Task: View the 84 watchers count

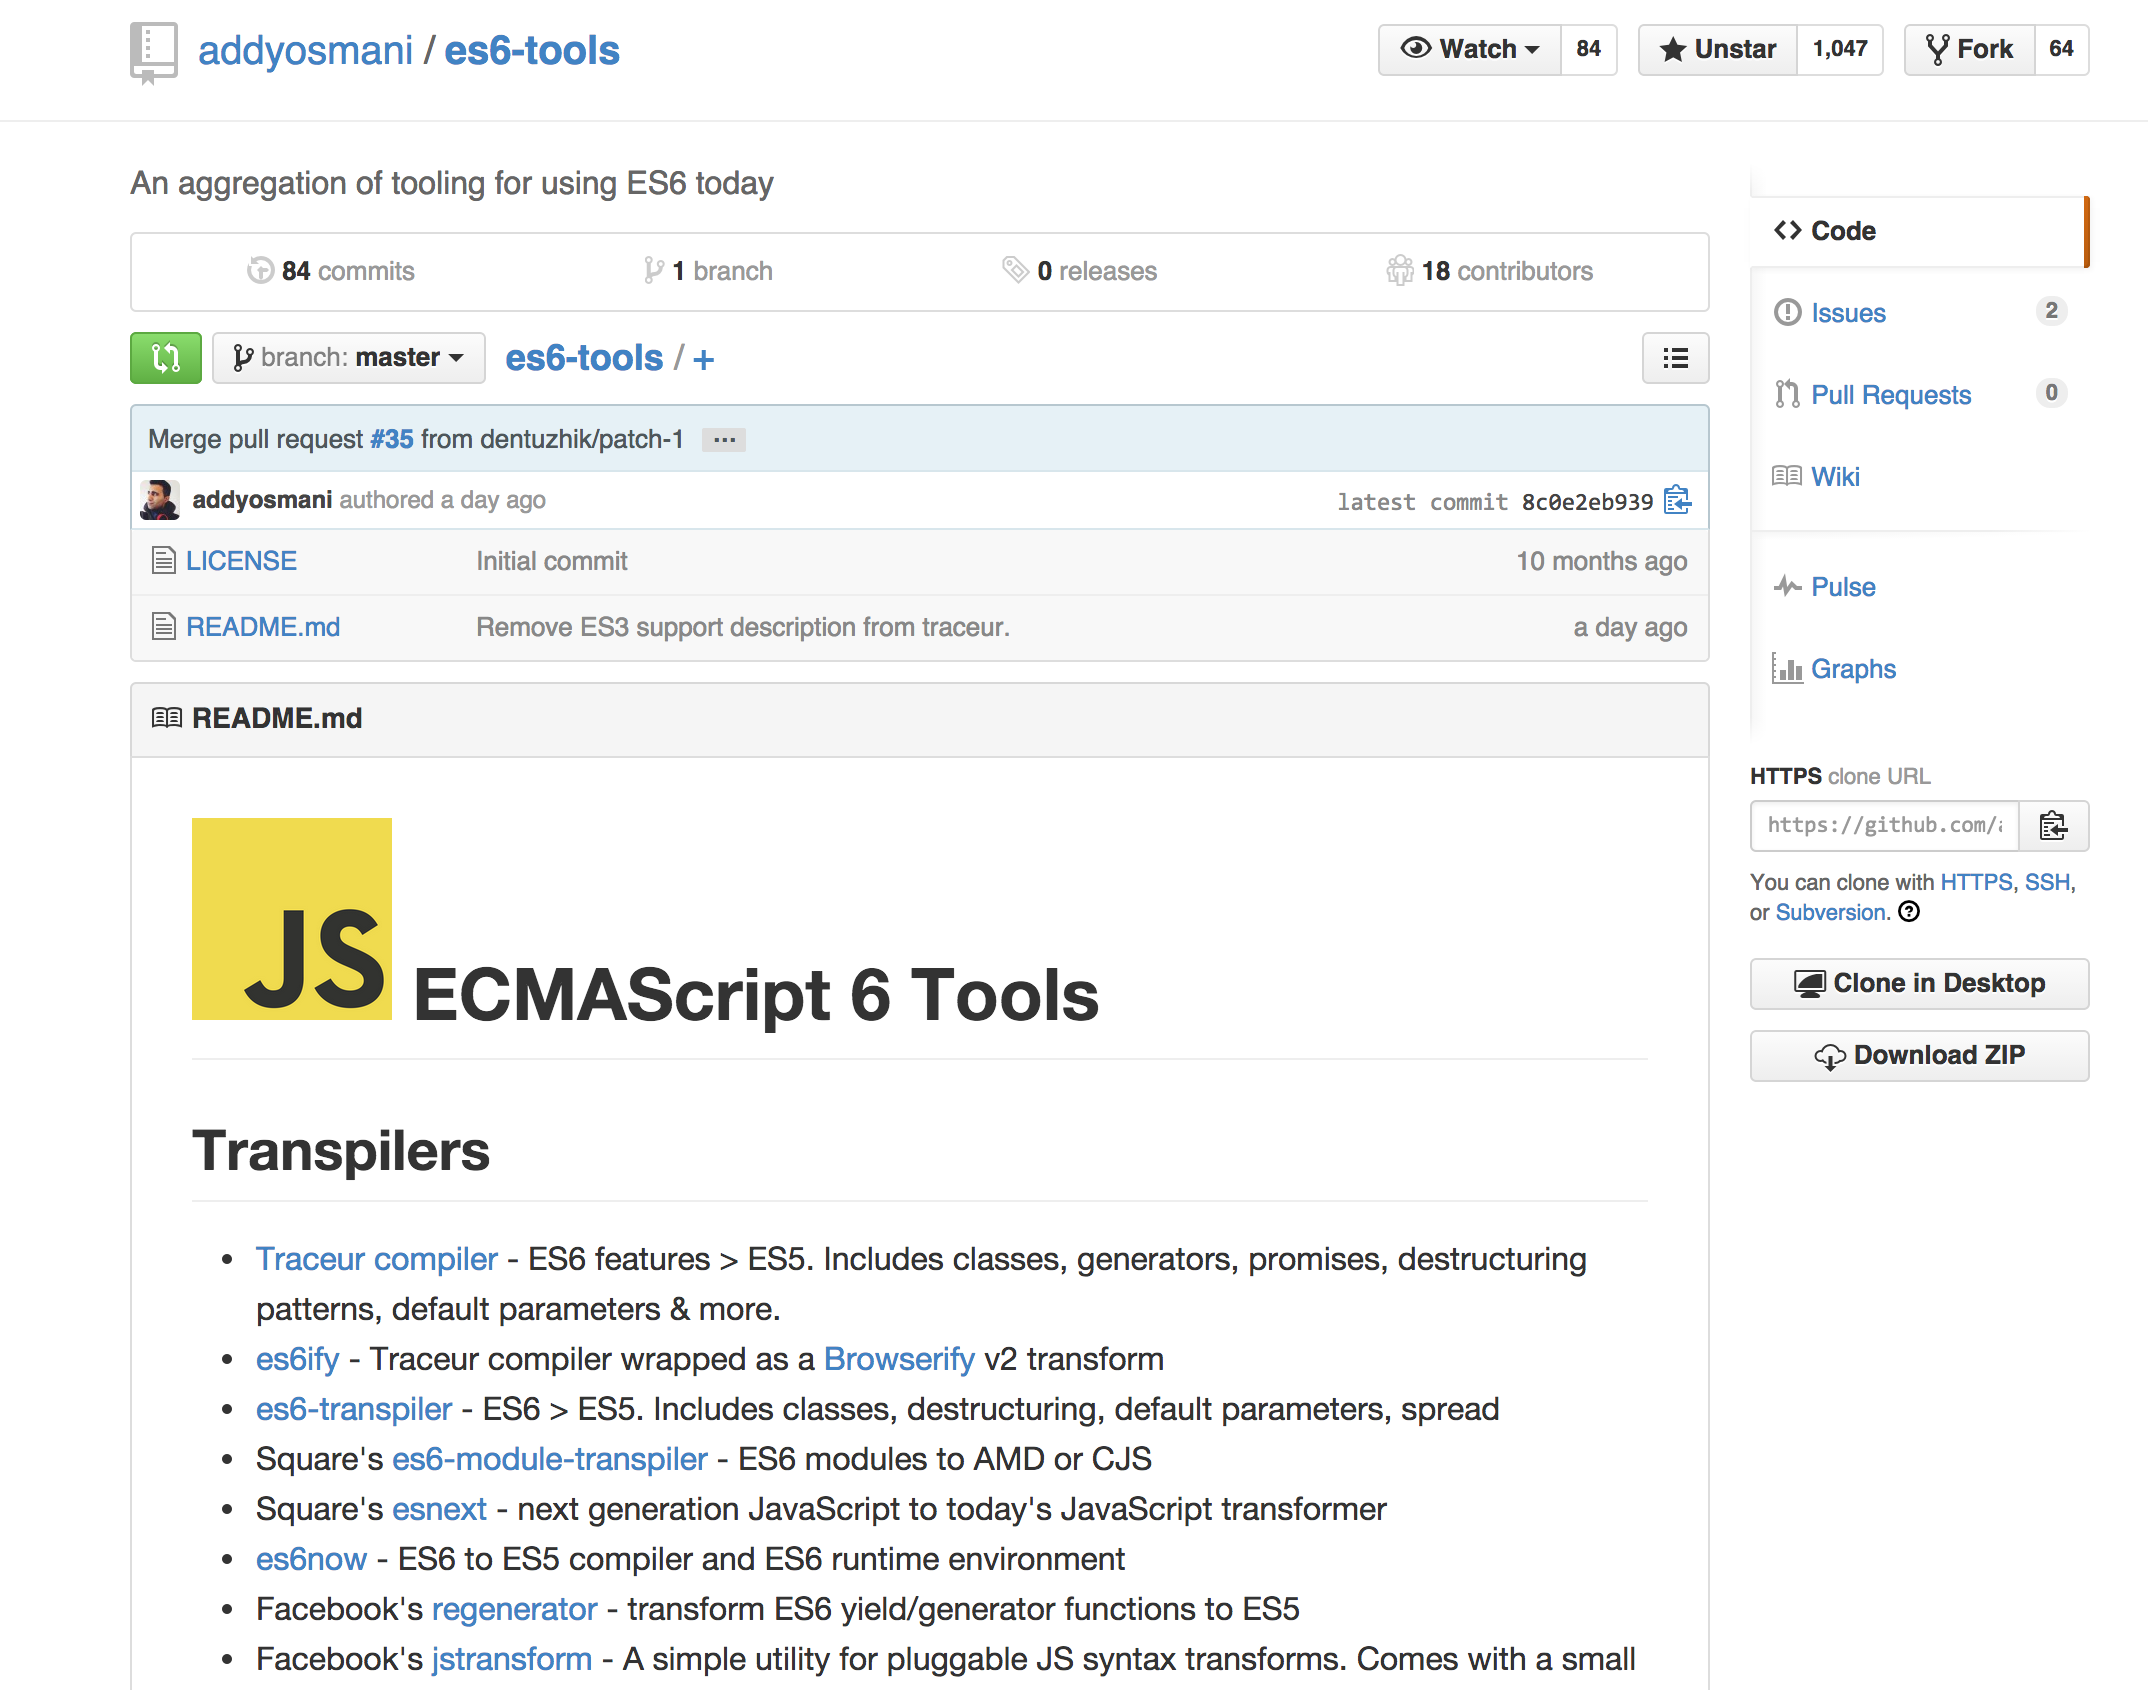Action: [1588, 49]
